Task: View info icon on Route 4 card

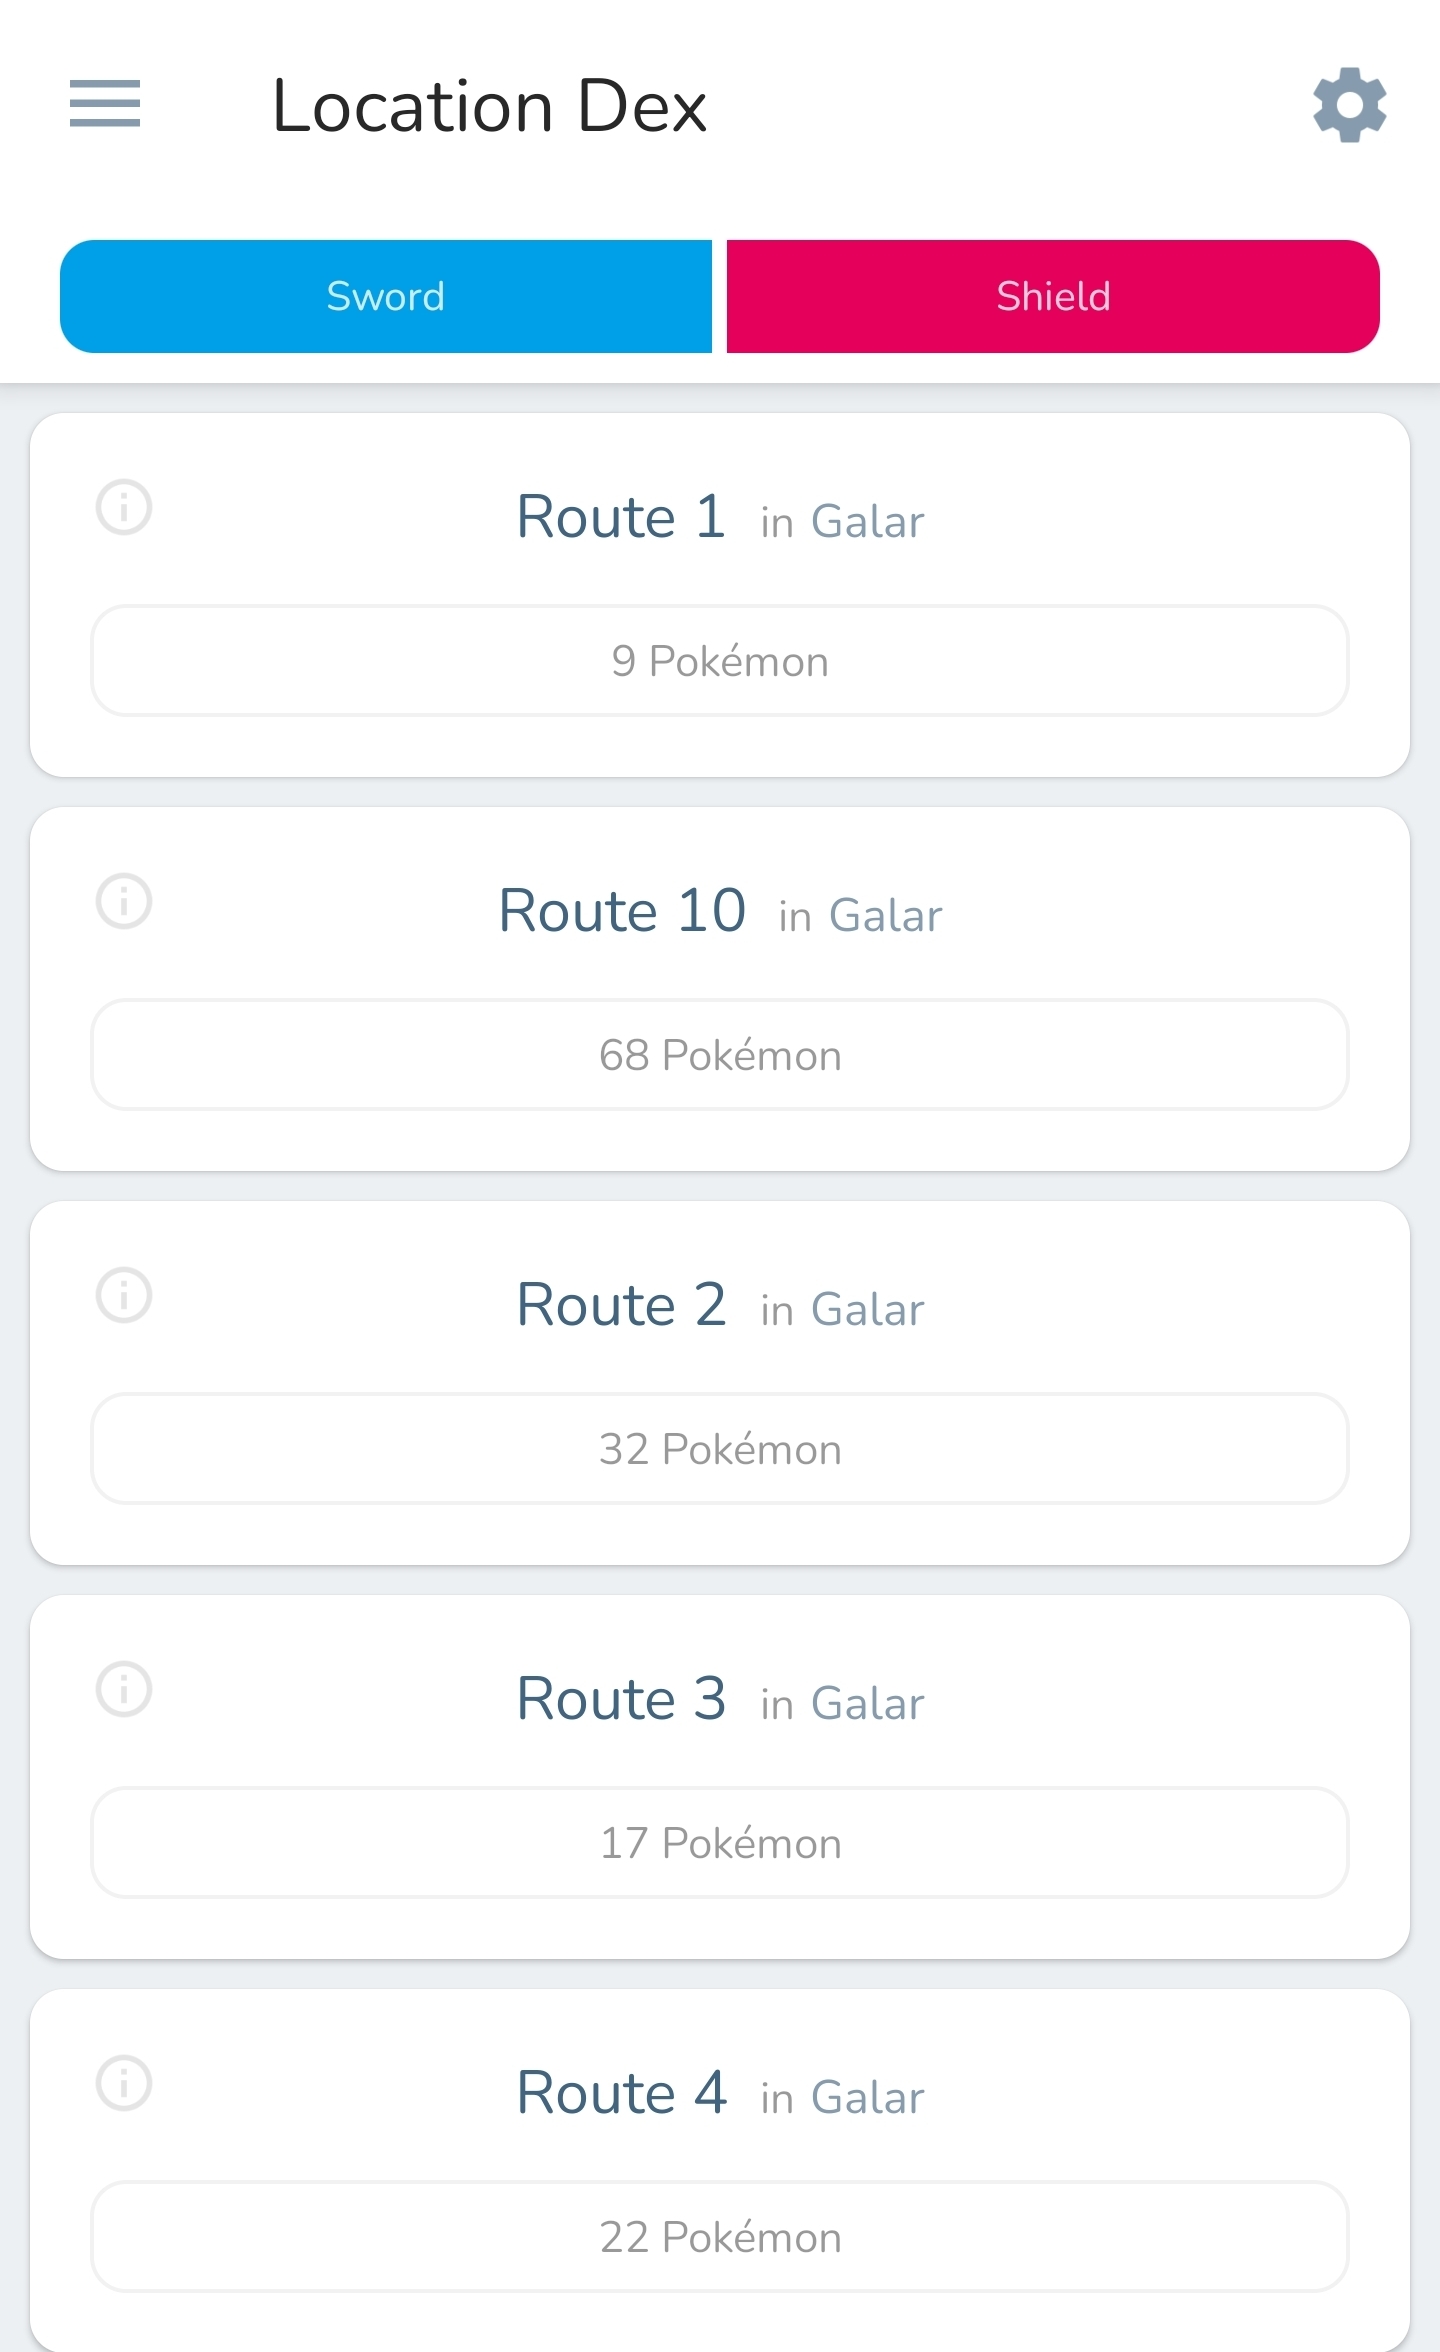Action: (124, 2083)
